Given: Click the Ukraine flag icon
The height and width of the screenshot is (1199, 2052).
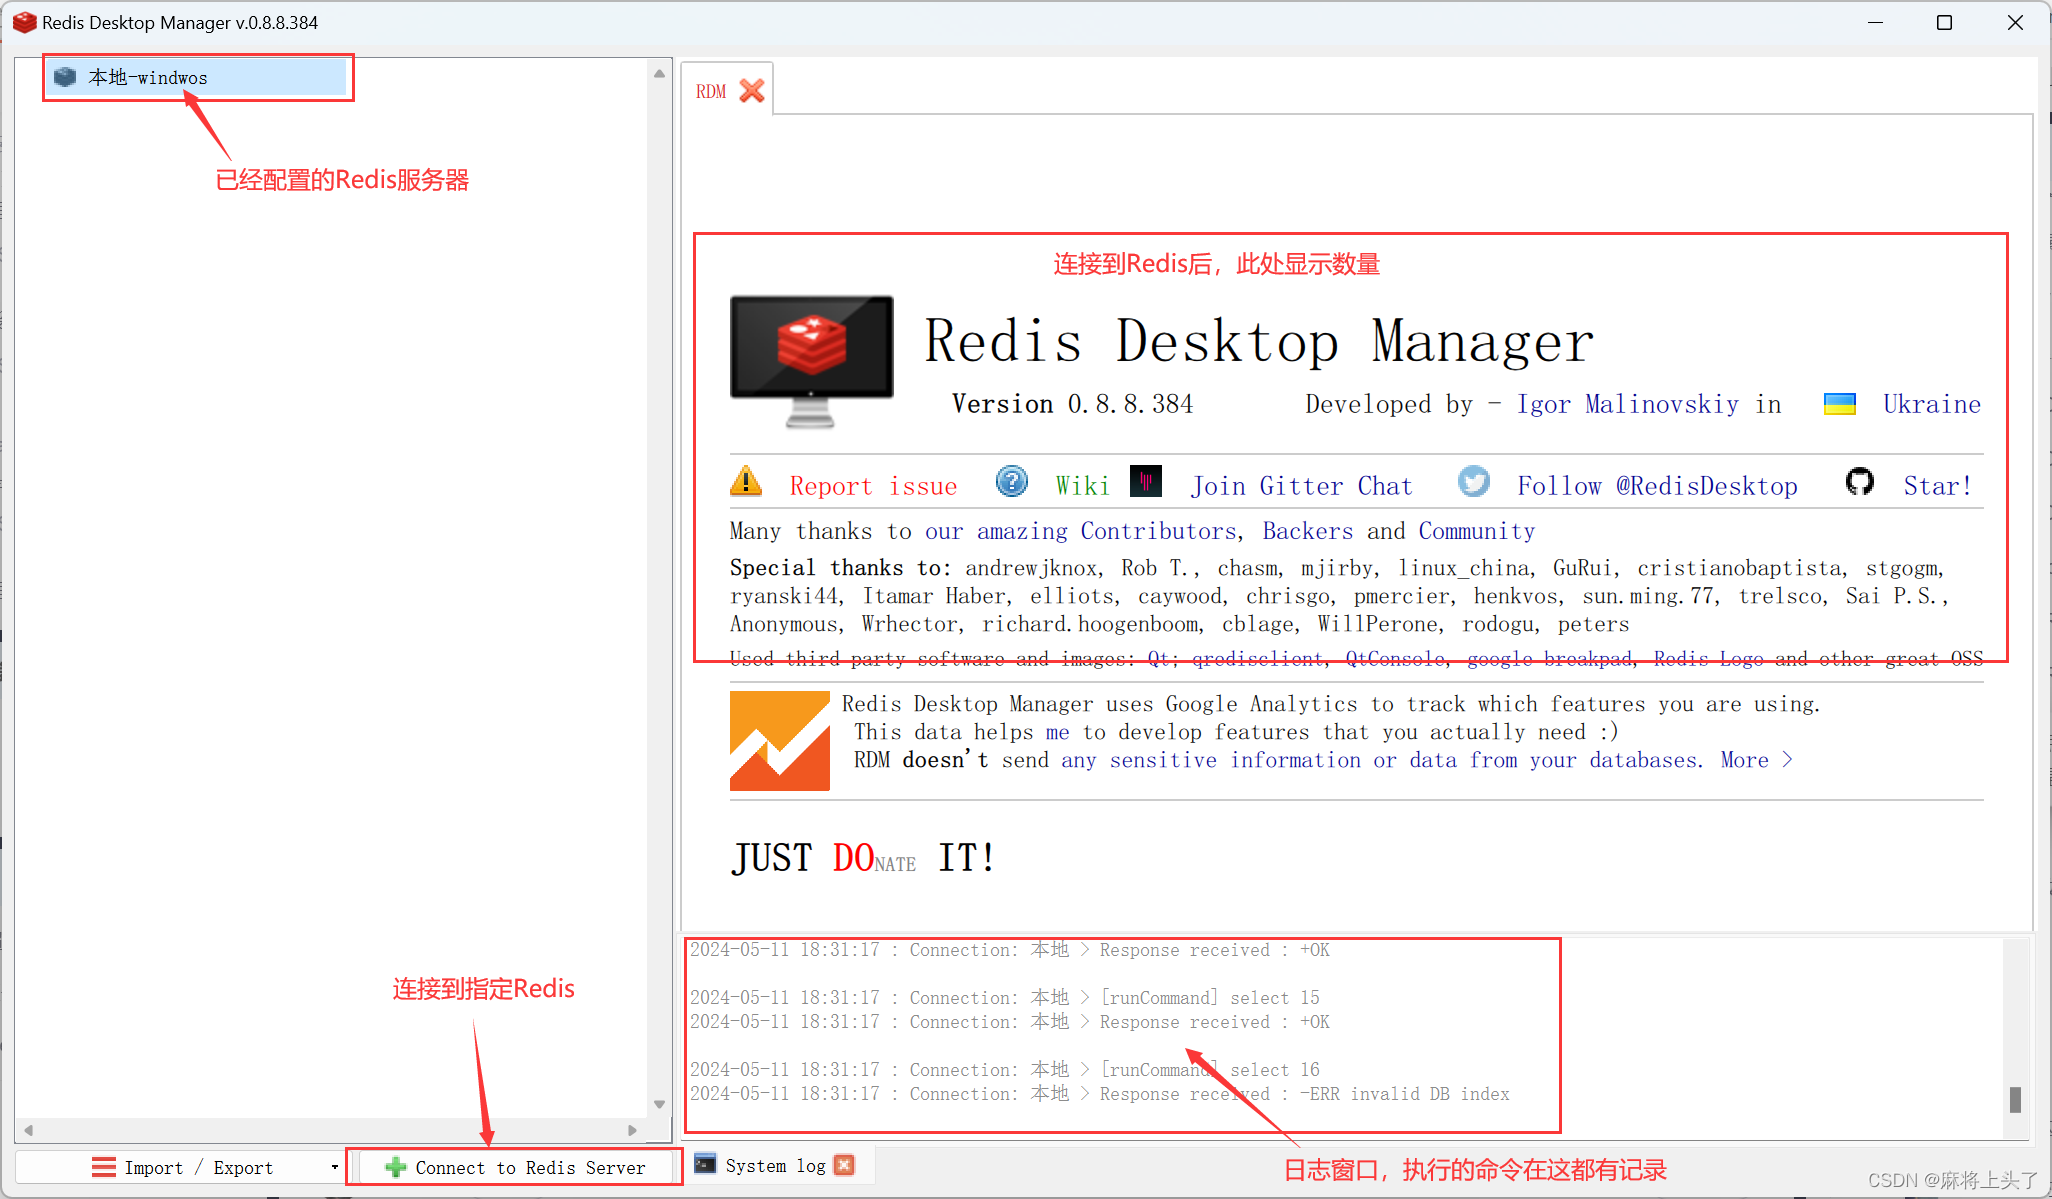Looking at the screenshot, I should click(1840, 404).
